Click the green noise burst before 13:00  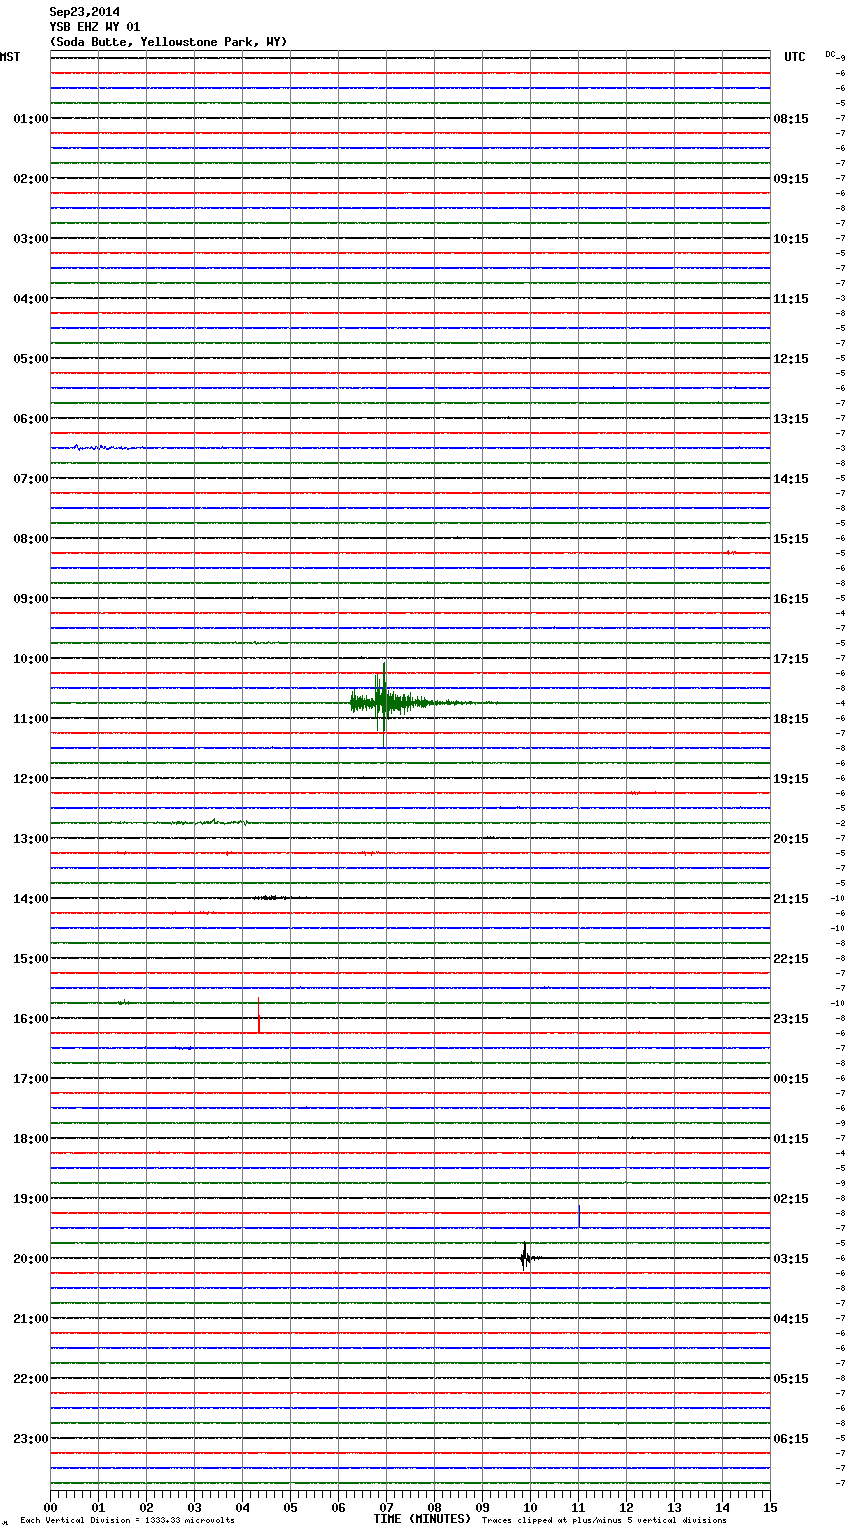[210, 822]
